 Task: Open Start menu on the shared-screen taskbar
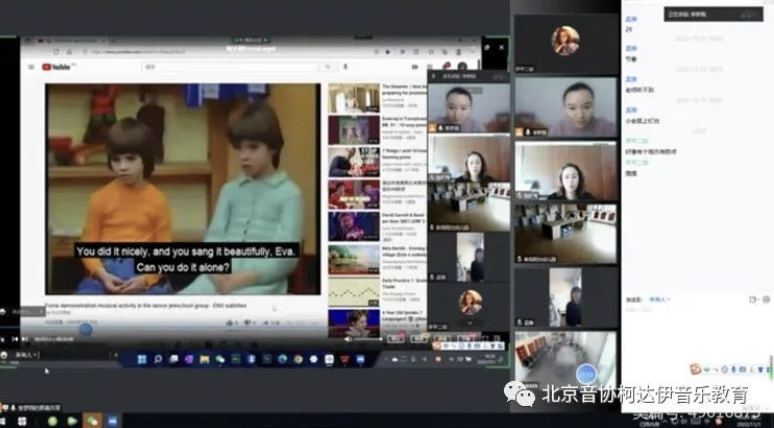click(x=142, y=359)
